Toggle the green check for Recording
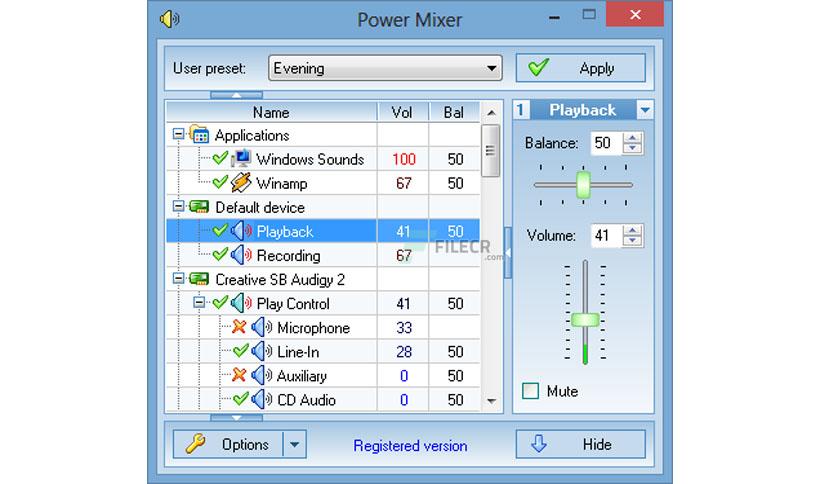 [x=220, y=254]
